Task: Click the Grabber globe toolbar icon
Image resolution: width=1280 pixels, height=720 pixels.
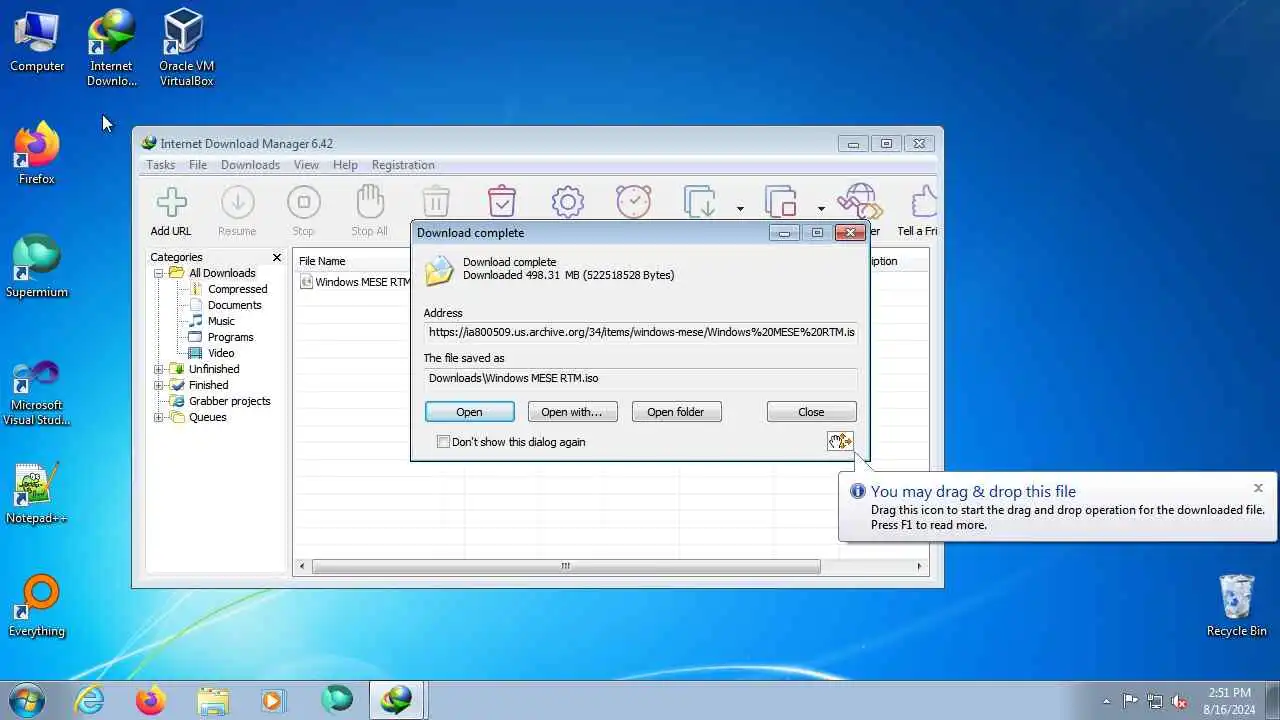Action: [x=860, y=202]
